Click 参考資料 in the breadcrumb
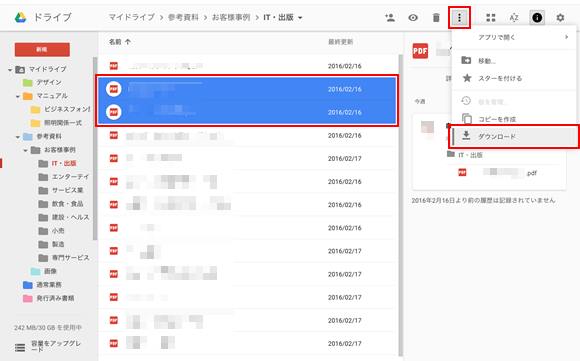This screenshot has height=361, width=580. click(x=183, y=17)
